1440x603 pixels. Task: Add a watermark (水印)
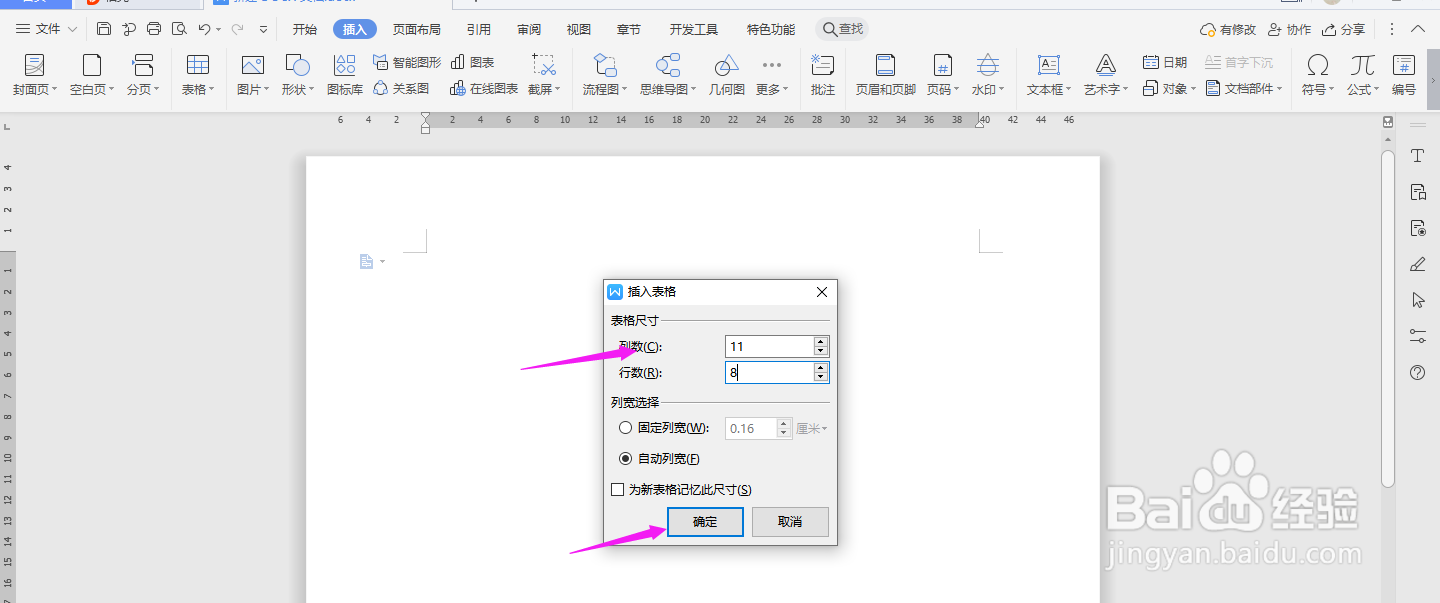tap(988, 75)
